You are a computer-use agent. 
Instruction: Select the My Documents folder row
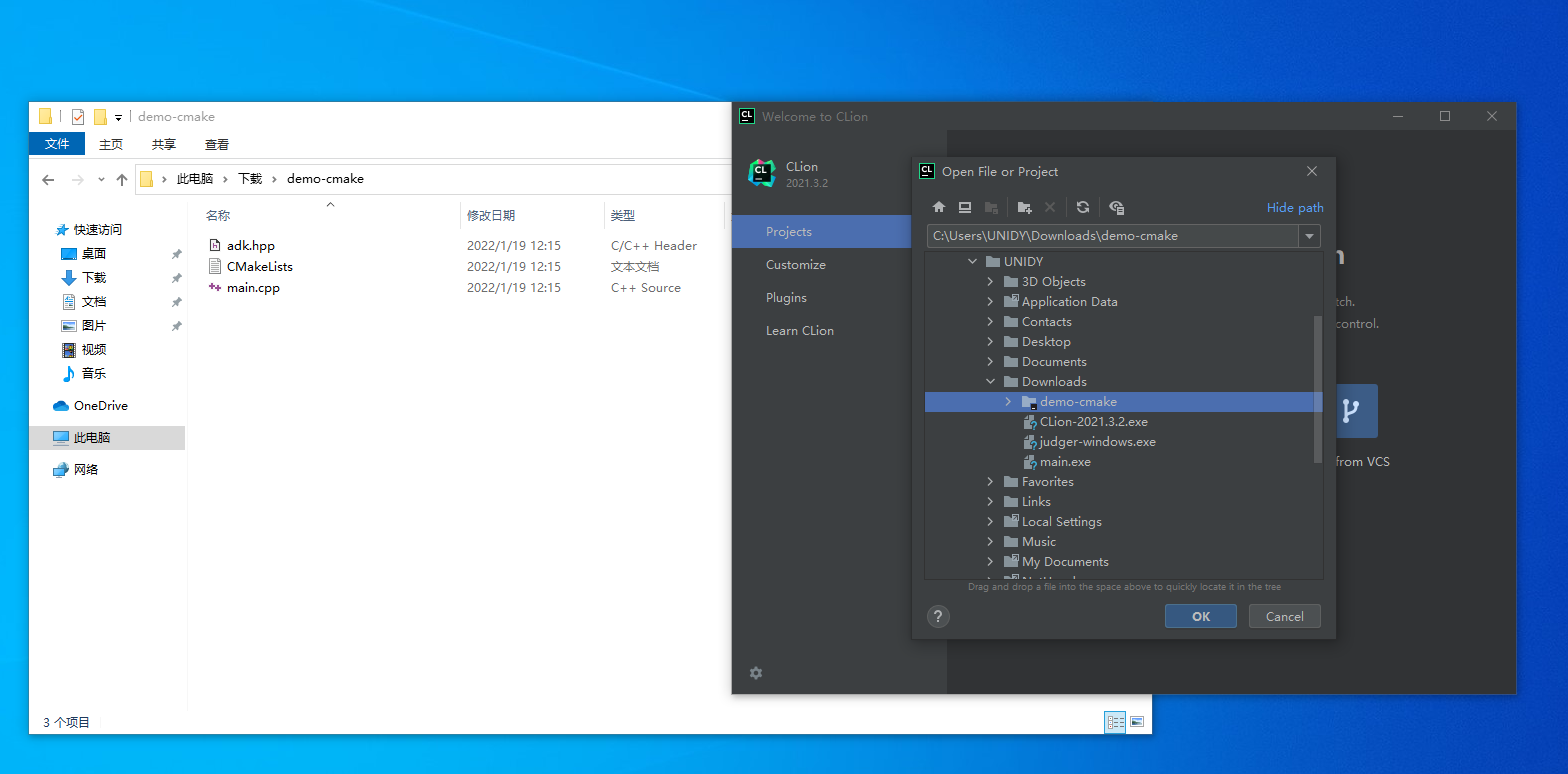1123,562
